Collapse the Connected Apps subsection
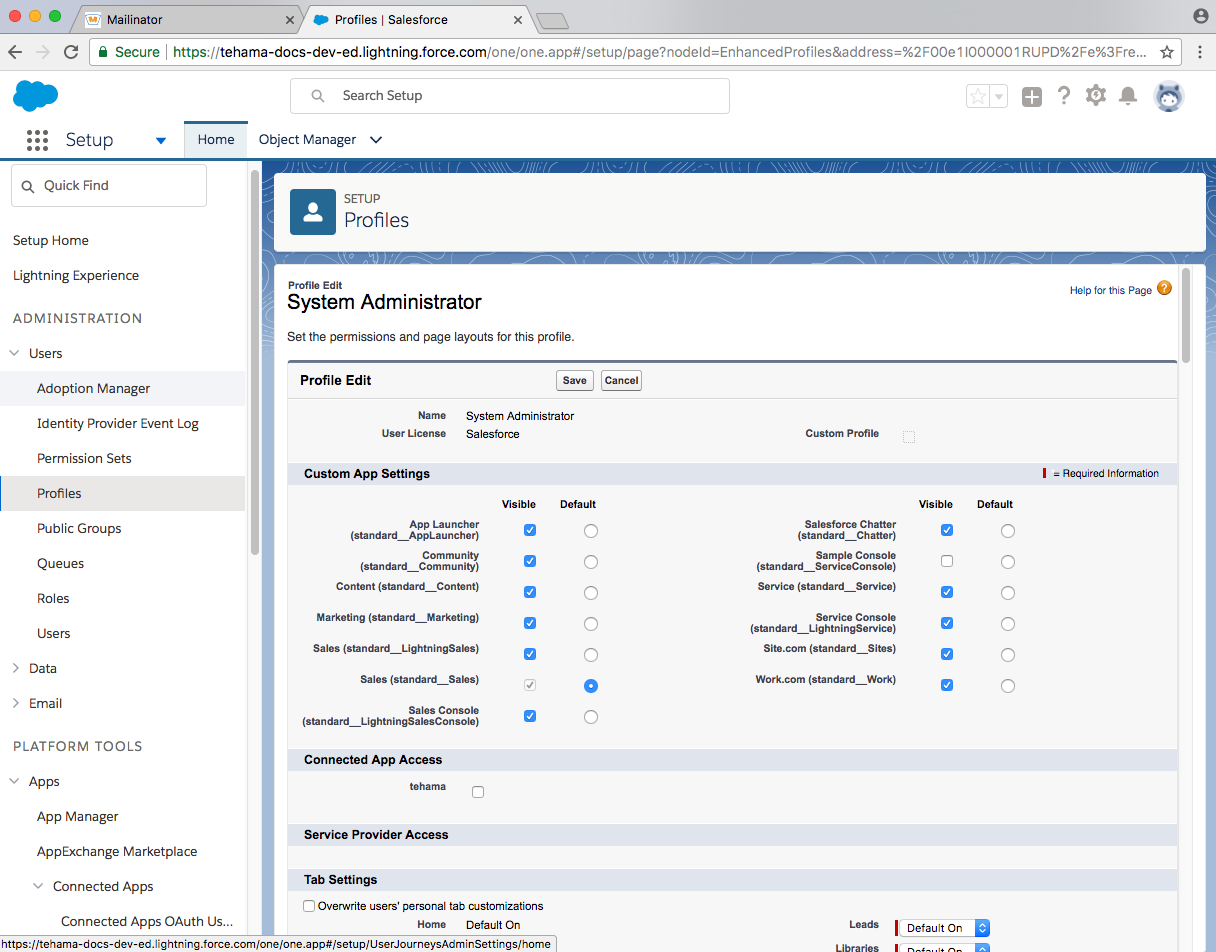The height and width of the screenshot is (952, 1216). (x=39, y=886)
